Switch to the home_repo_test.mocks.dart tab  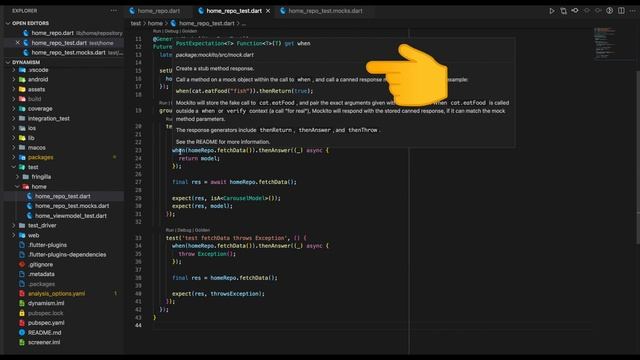click(325, 11)
